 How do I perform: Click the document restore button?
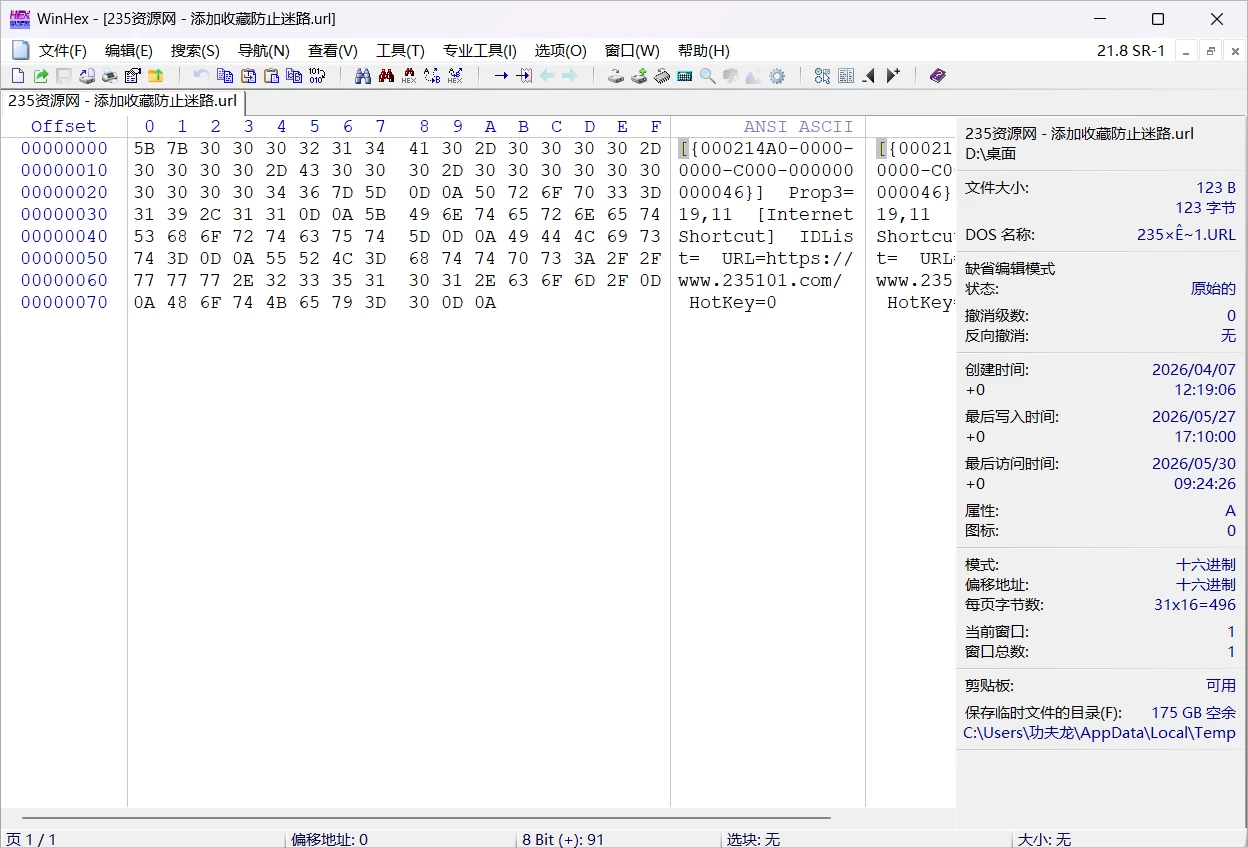pyautogui.click(x=1210, y=51)
